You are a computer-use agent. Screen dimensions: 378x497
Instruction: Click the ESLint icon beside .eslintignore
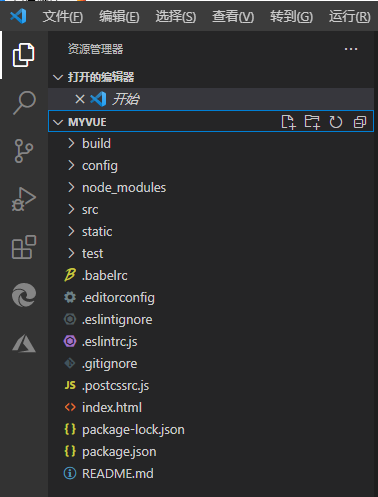(x=70, y=319)
